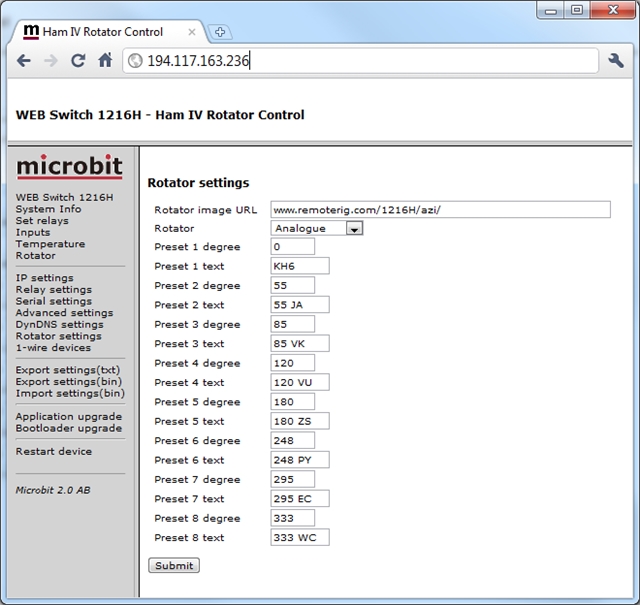Screen dimensions: 640x605
Task: Click Import settings(bin)
Action: coord(70,394)
